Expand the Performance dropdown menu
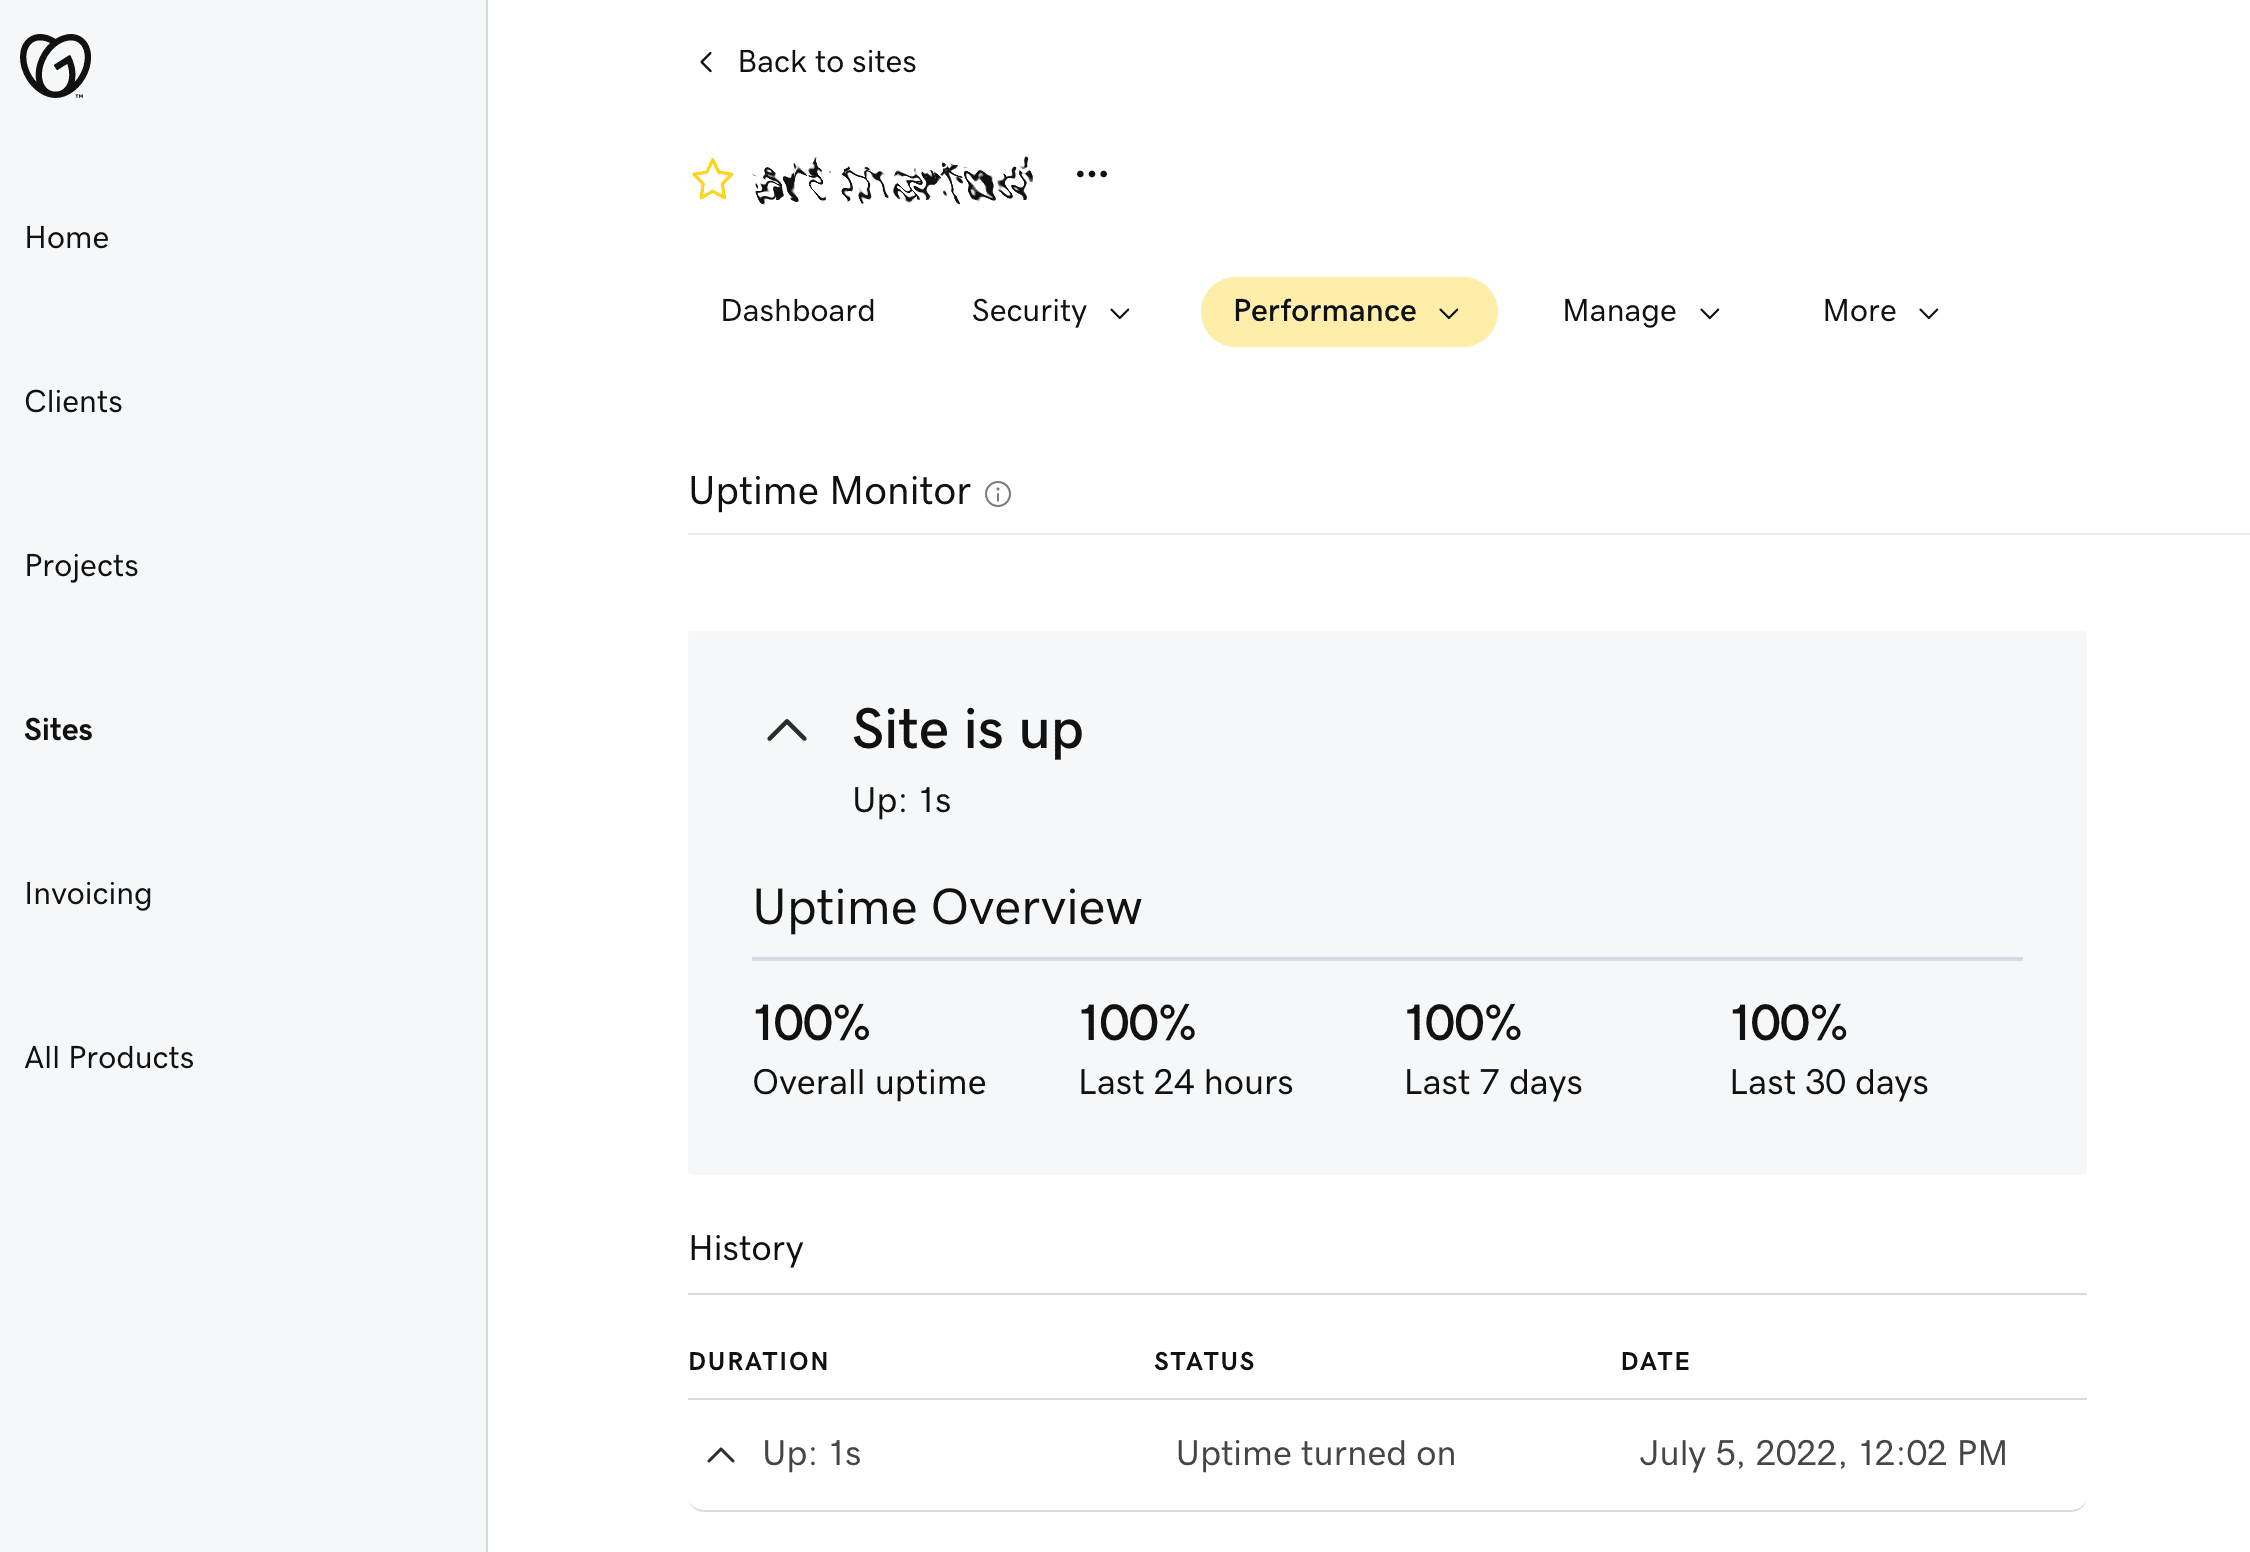The width and height of the screenshot is (2250, 1552). coord(1348,311)
